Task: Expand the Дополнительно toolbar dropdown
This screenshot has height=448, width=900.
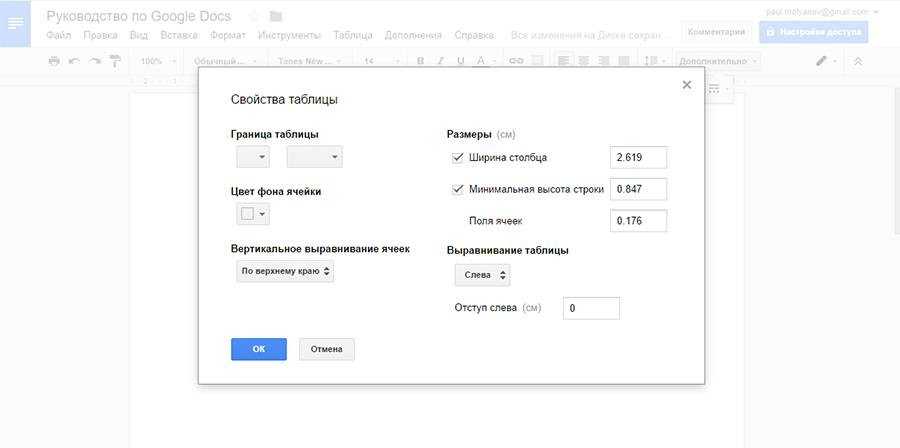Action: point(718,61)
